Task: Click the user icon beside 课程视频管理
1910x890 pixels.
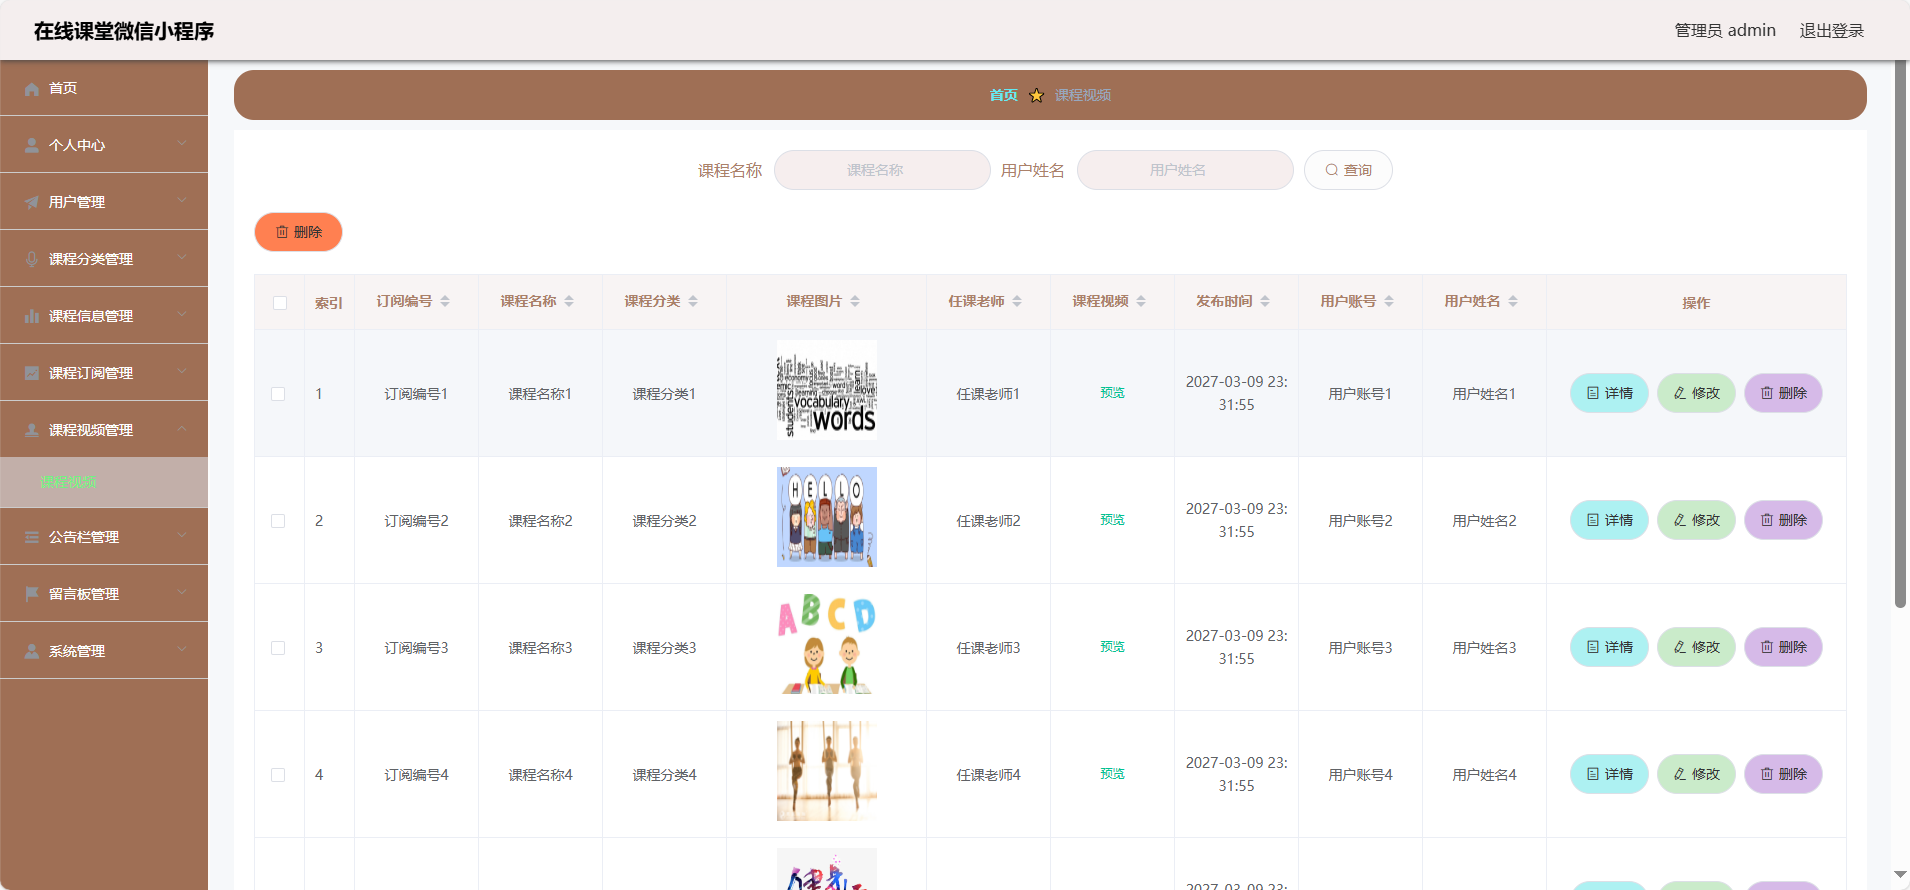Action: (32, 430)
